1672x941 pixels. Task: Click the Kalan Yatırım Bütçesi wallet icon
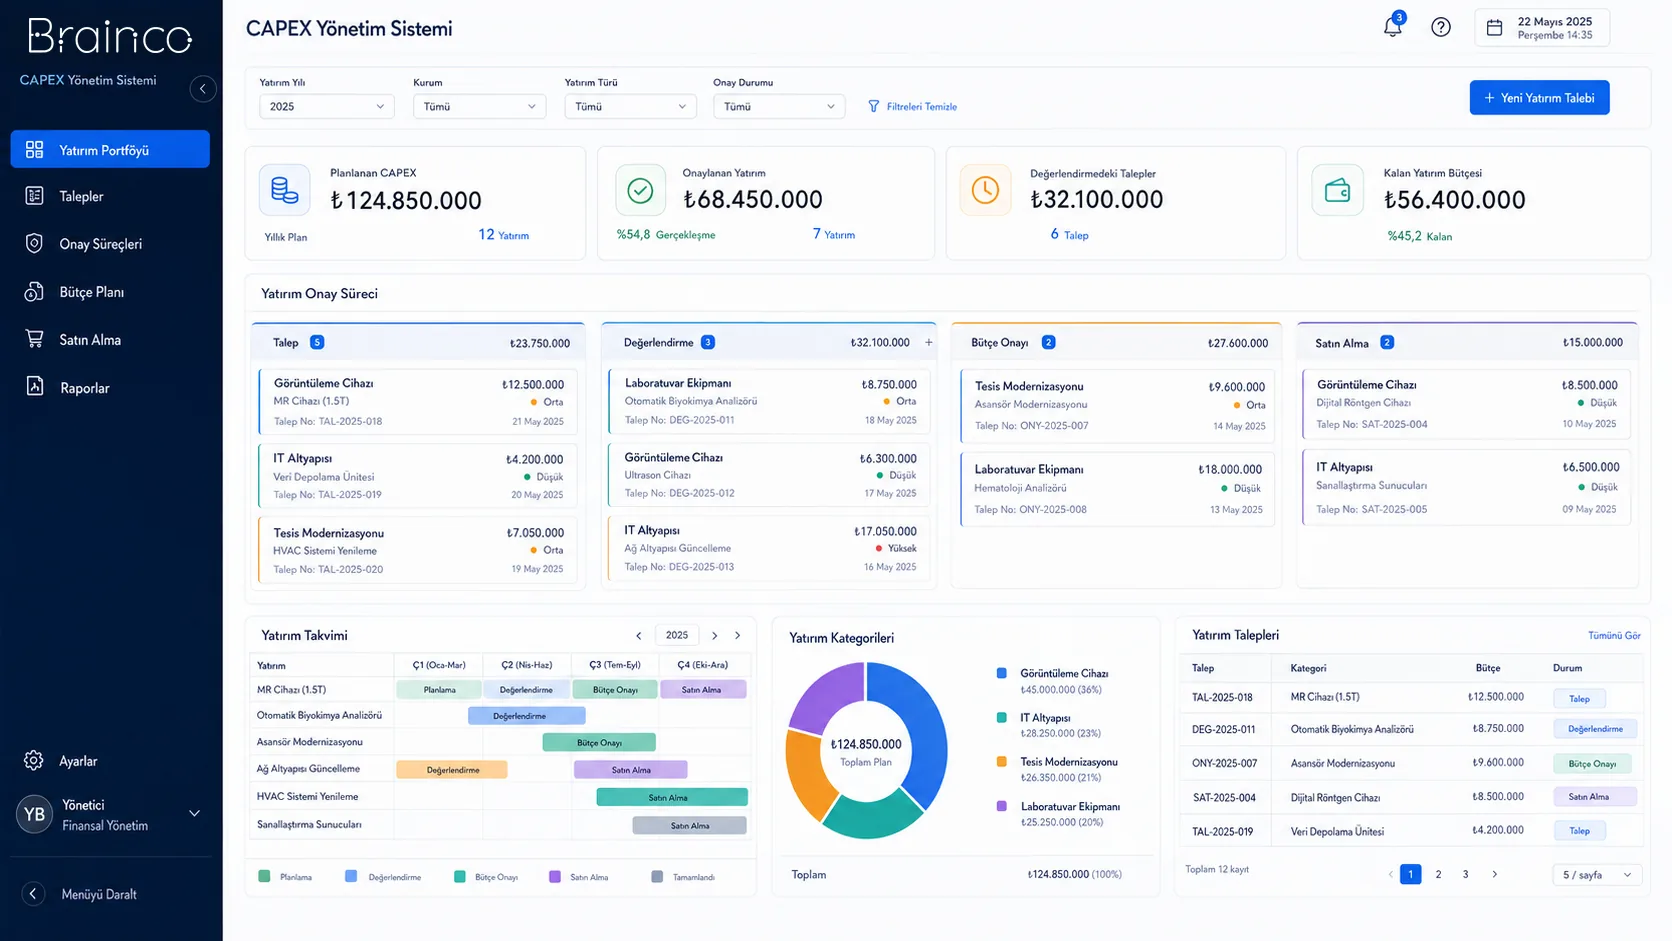click(x=1337, y=190)
